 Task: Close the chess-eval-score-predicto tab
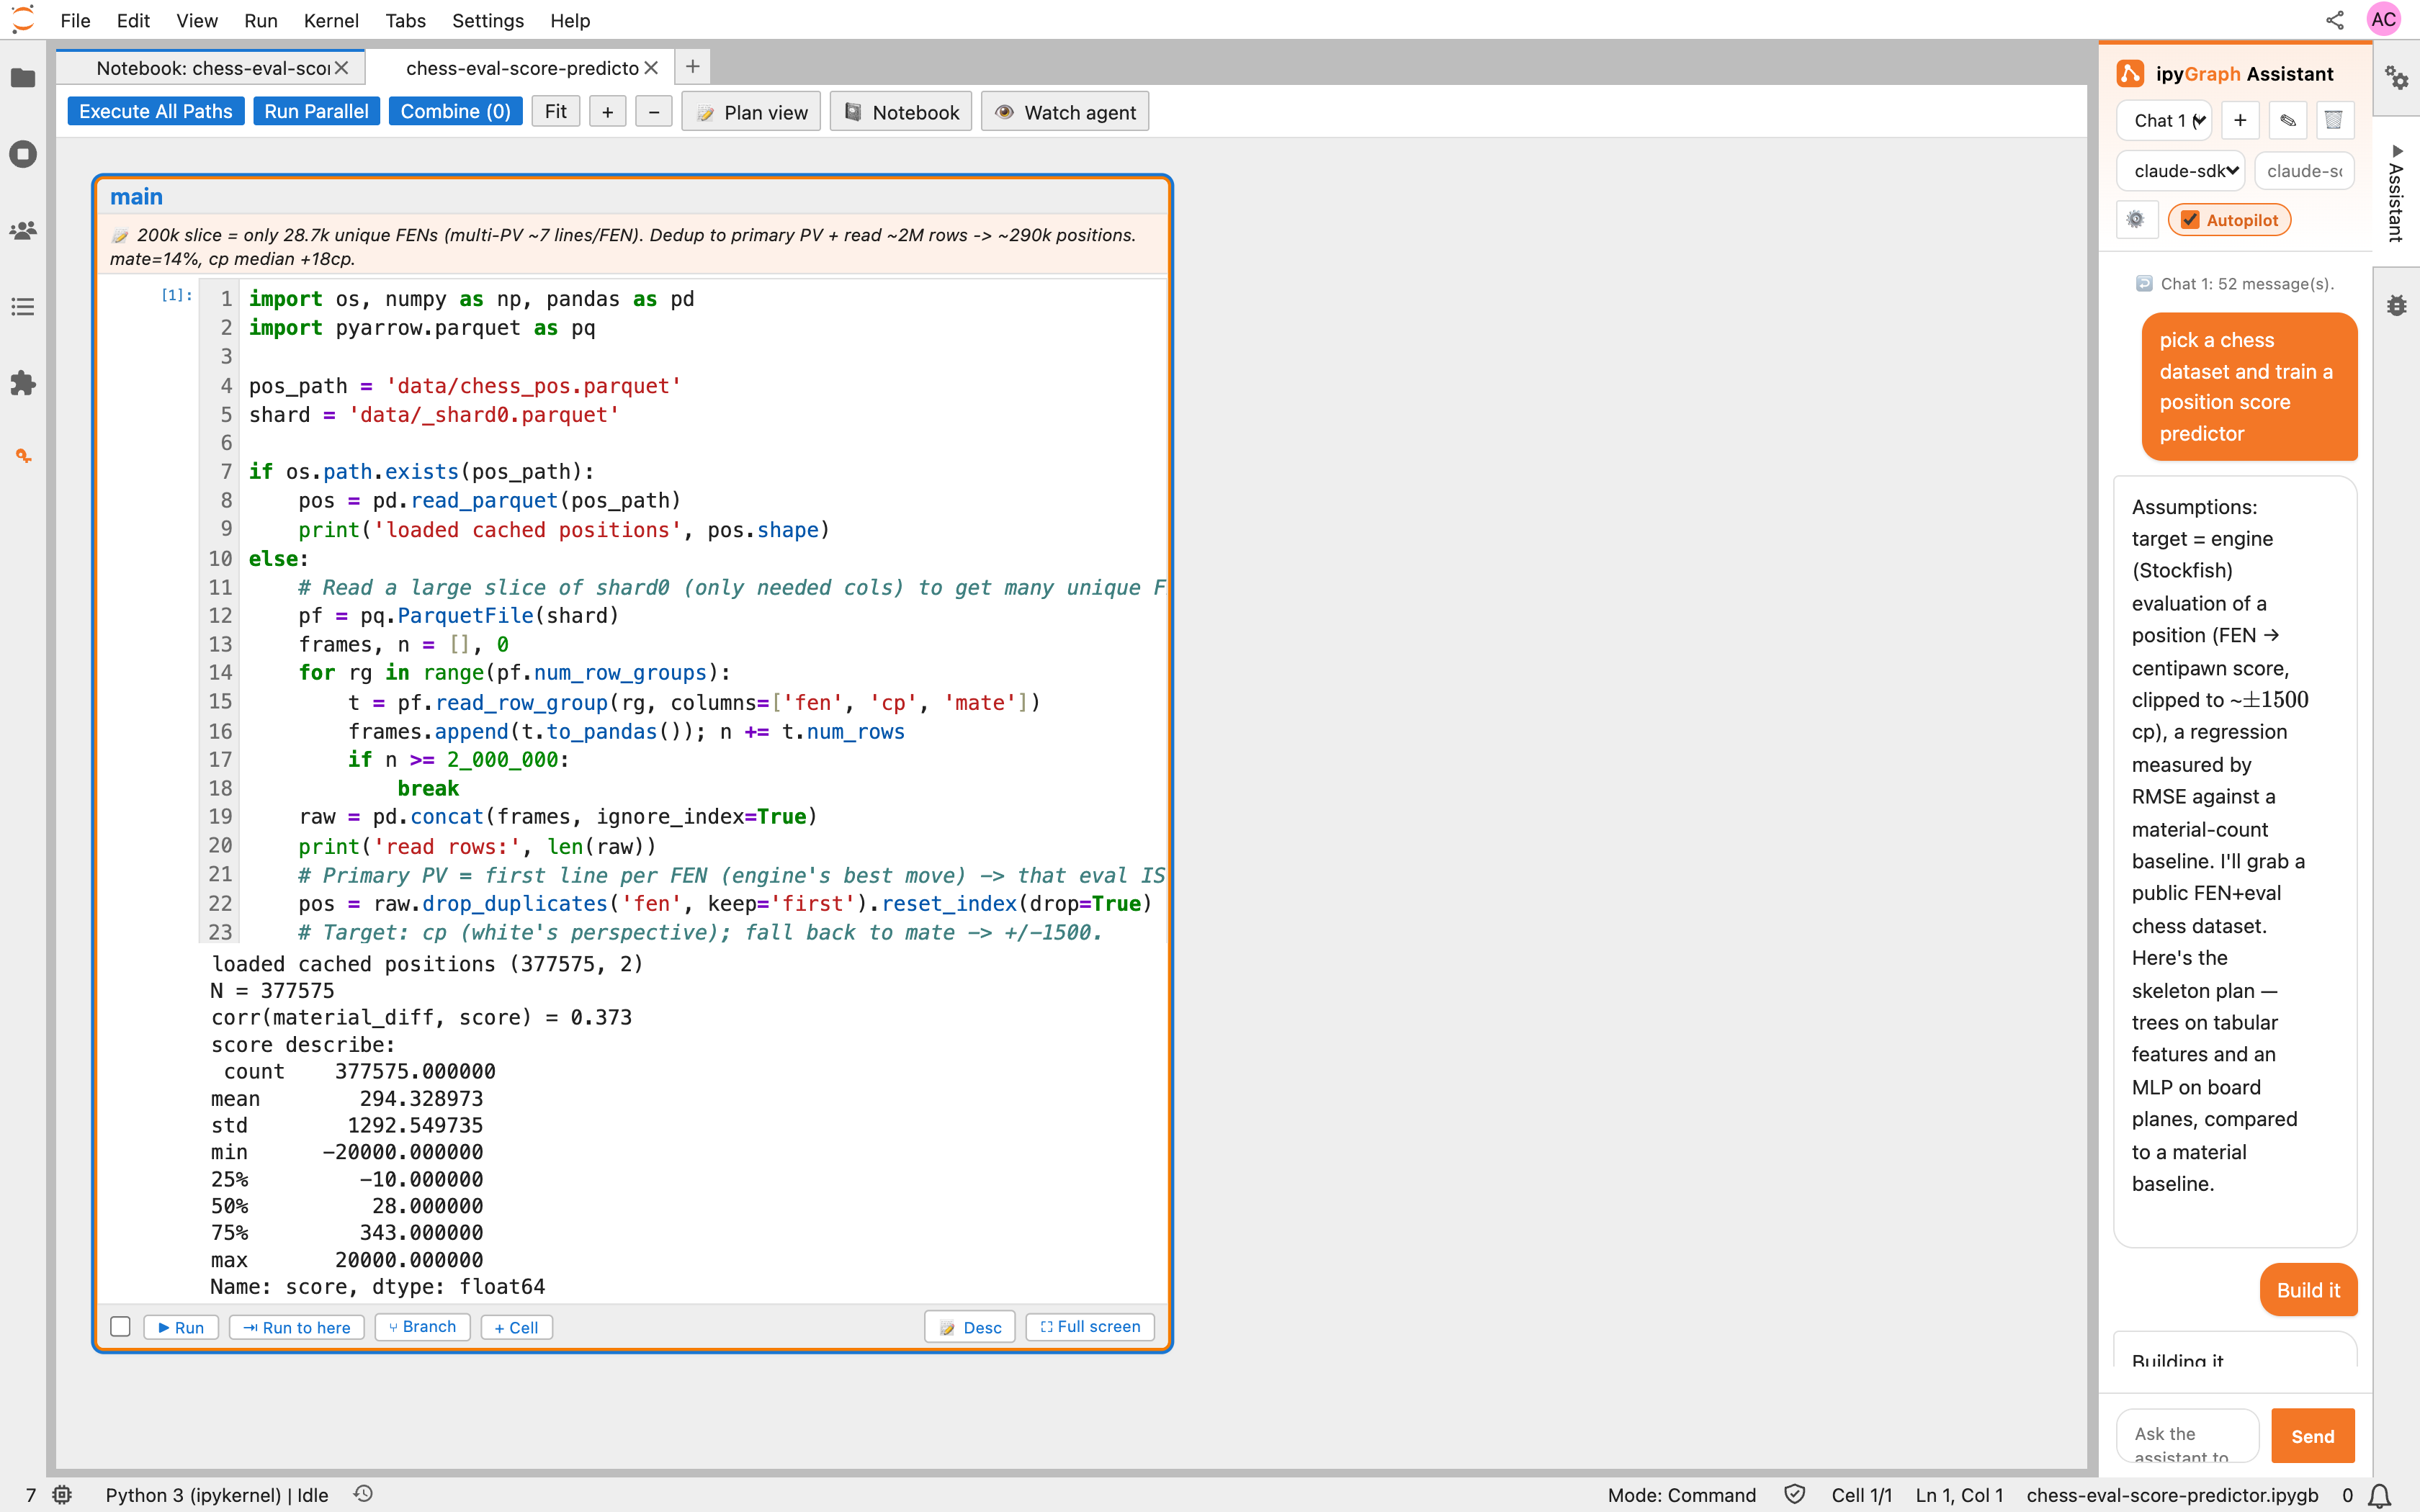coord(651,68)
